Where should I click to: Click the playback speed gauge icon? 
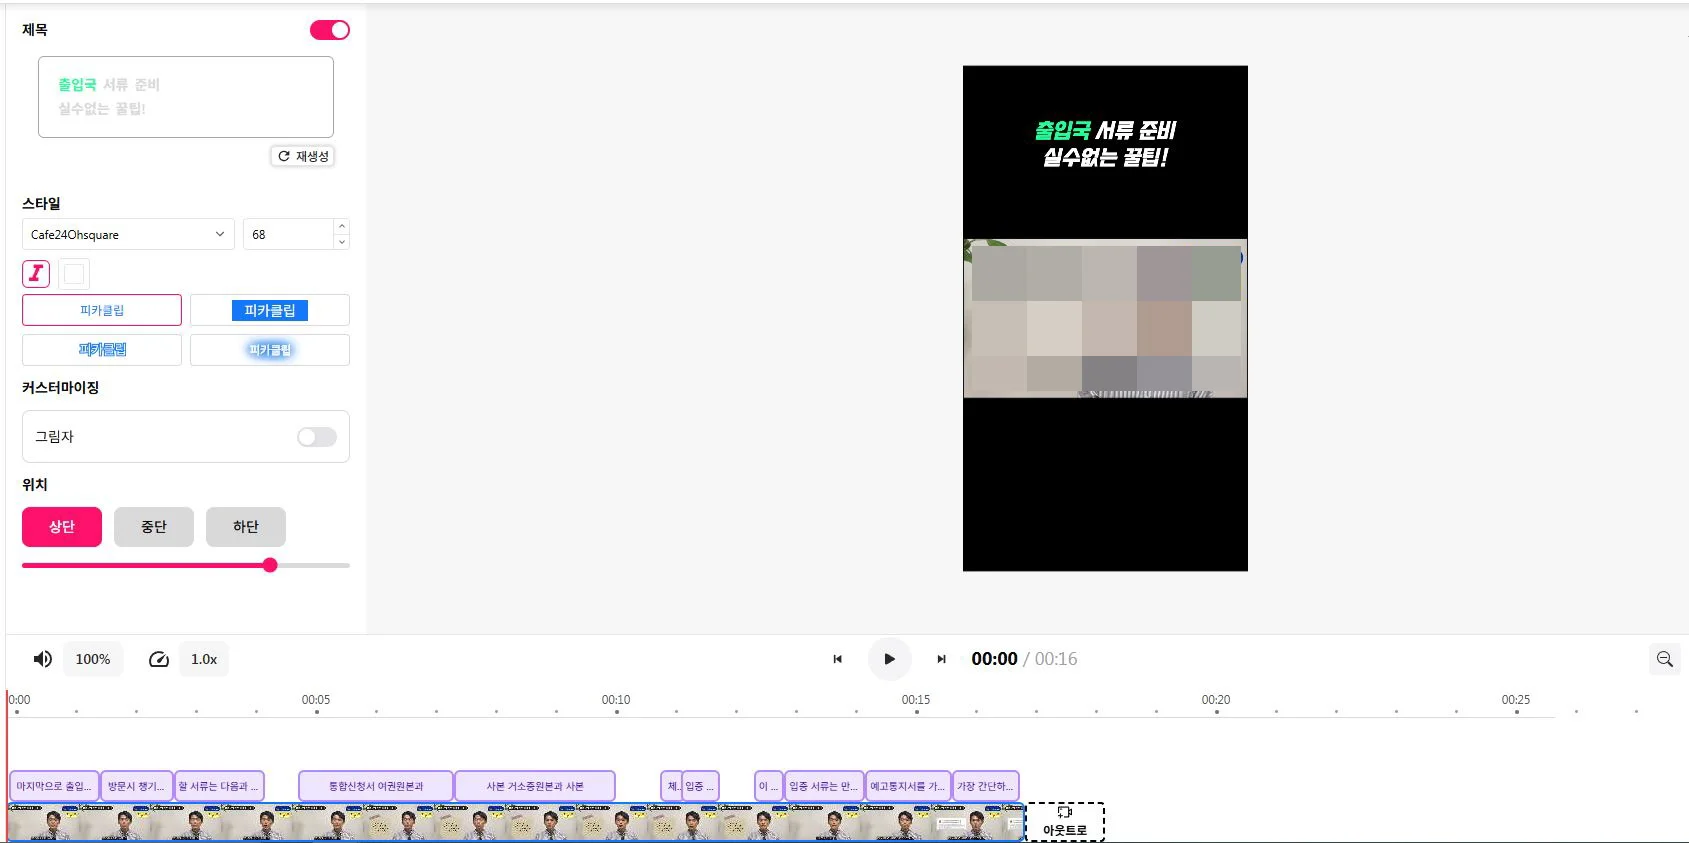coord(159,659)
